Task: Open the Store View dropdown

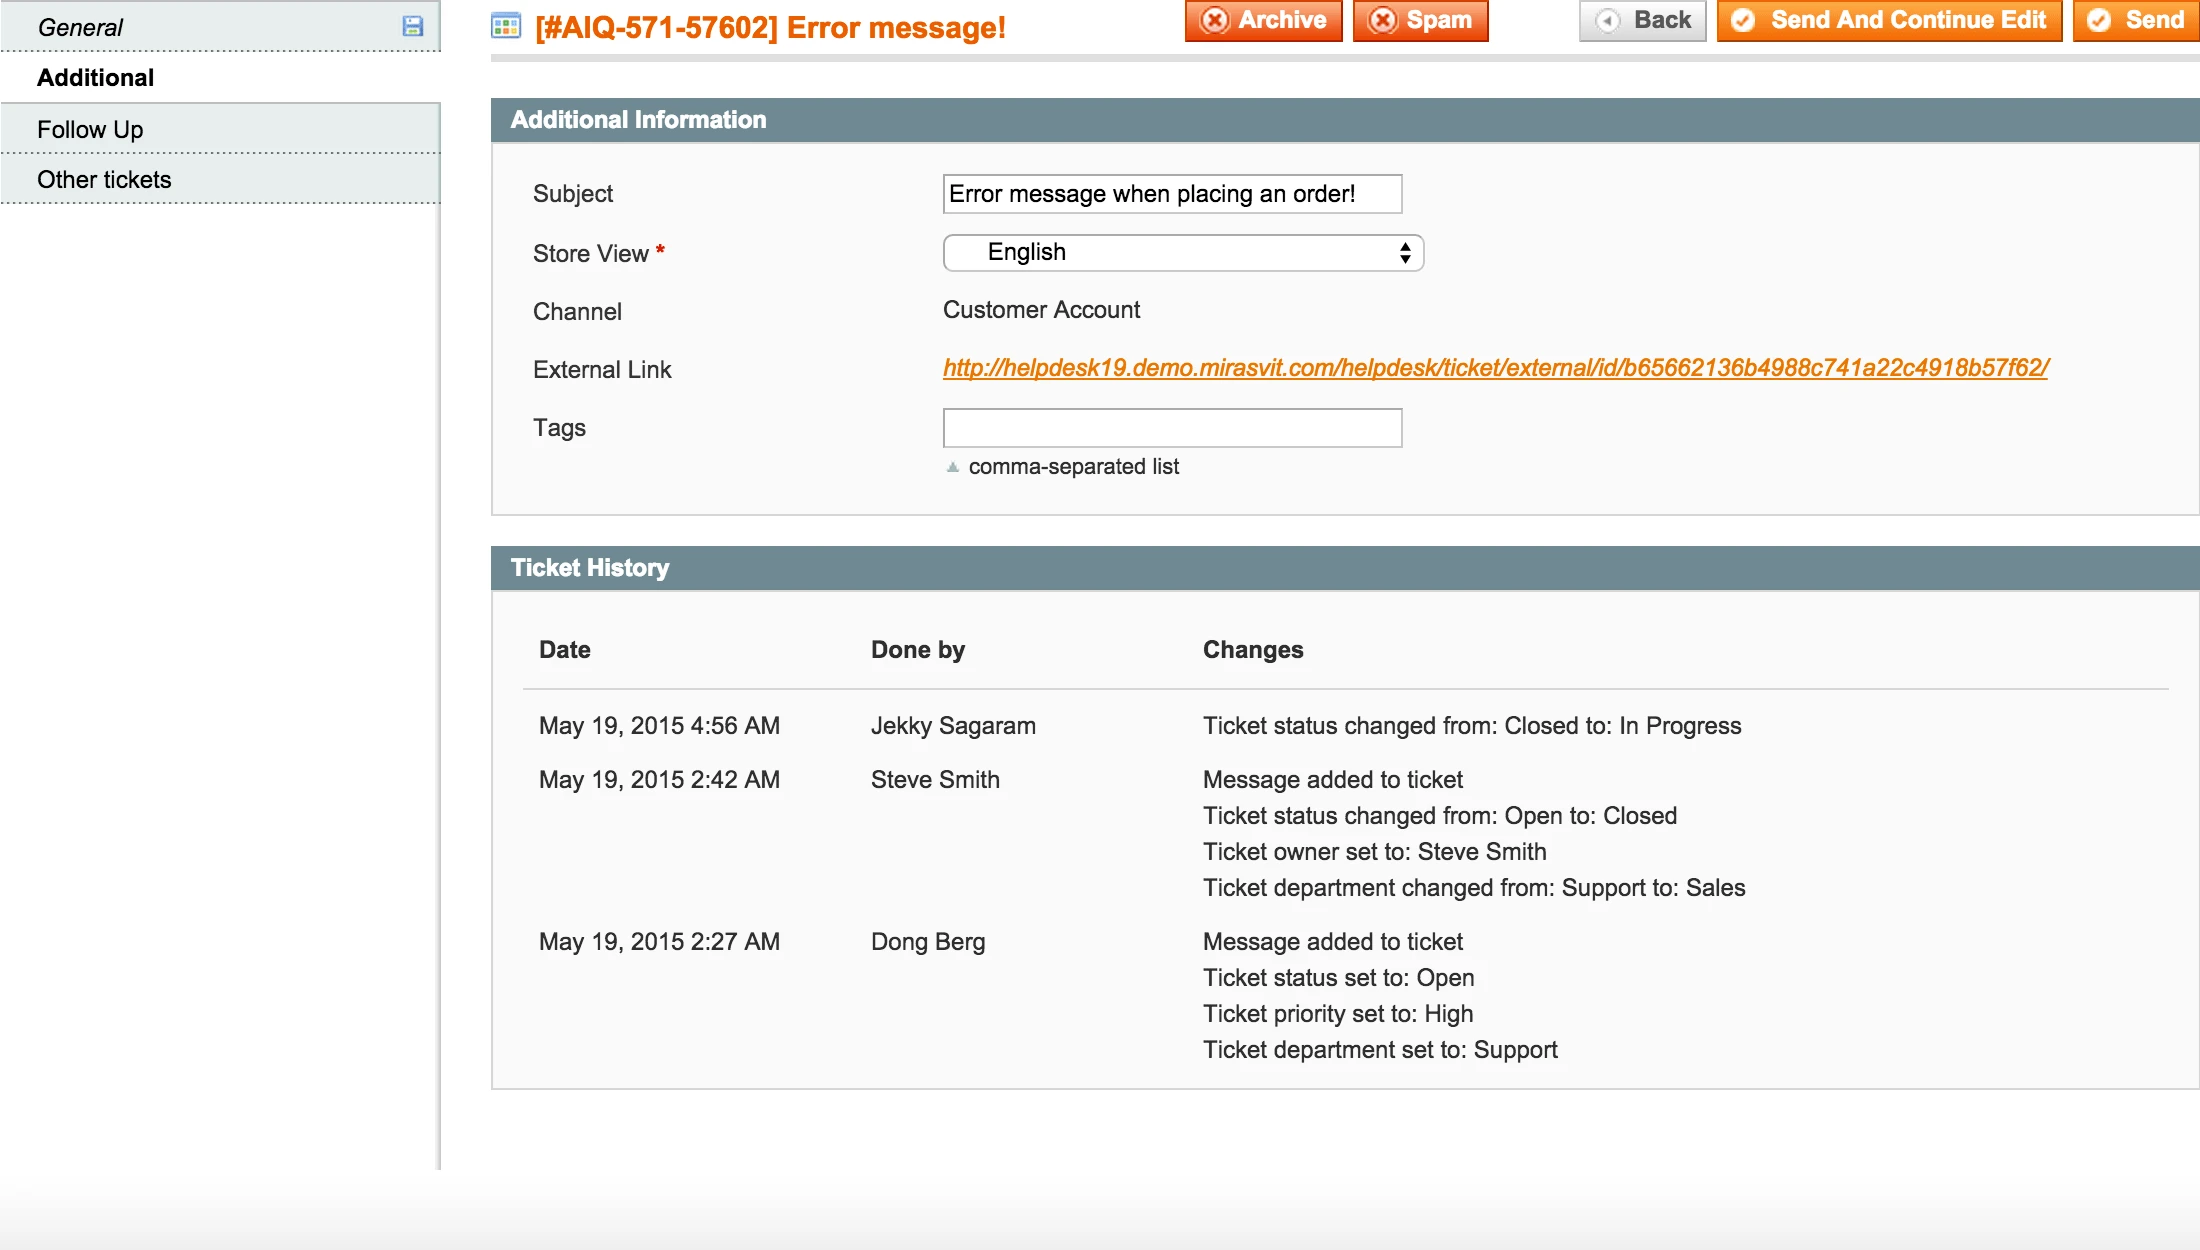Action: 1182,253
